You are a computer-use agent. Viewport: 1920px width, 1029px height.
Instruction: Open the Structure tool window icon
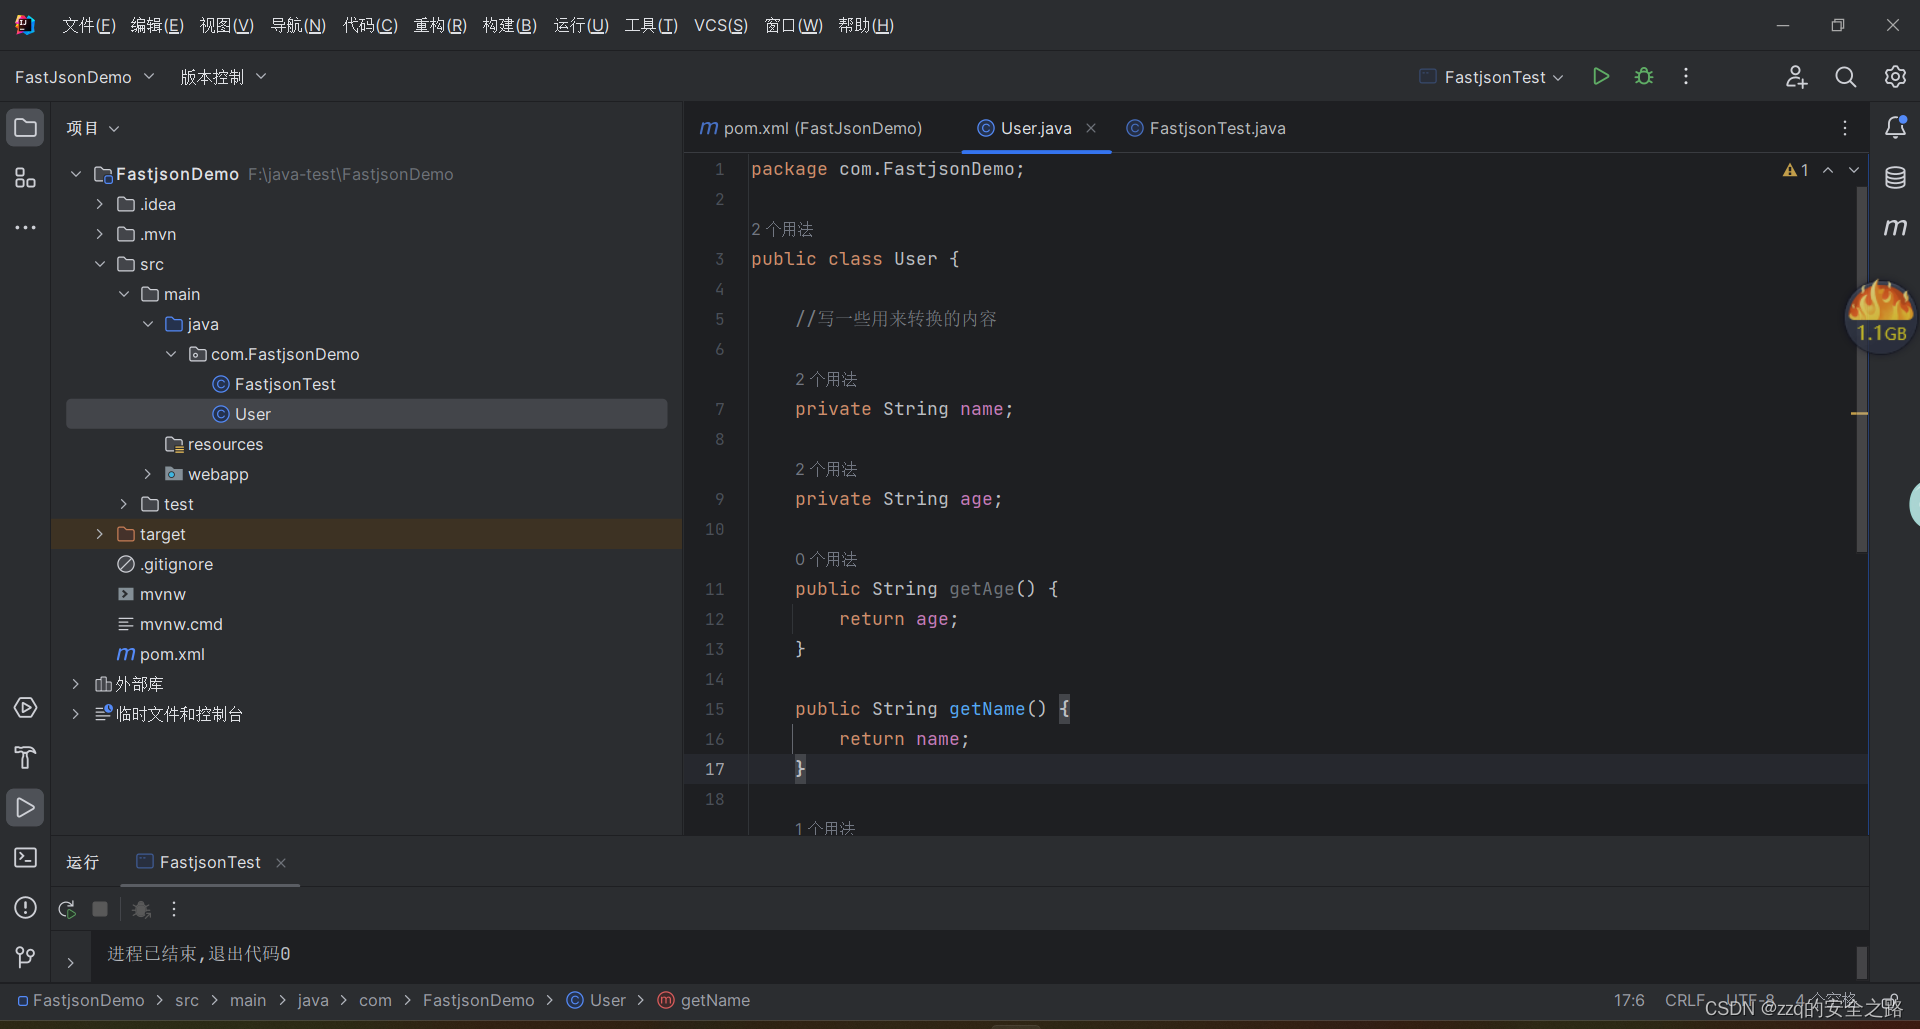click(25, 178)
